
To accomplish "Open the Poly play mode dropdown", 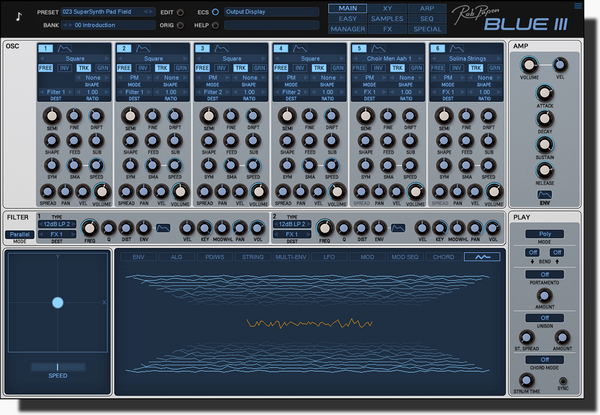I will pyautogui.click(x=543, y=233).
